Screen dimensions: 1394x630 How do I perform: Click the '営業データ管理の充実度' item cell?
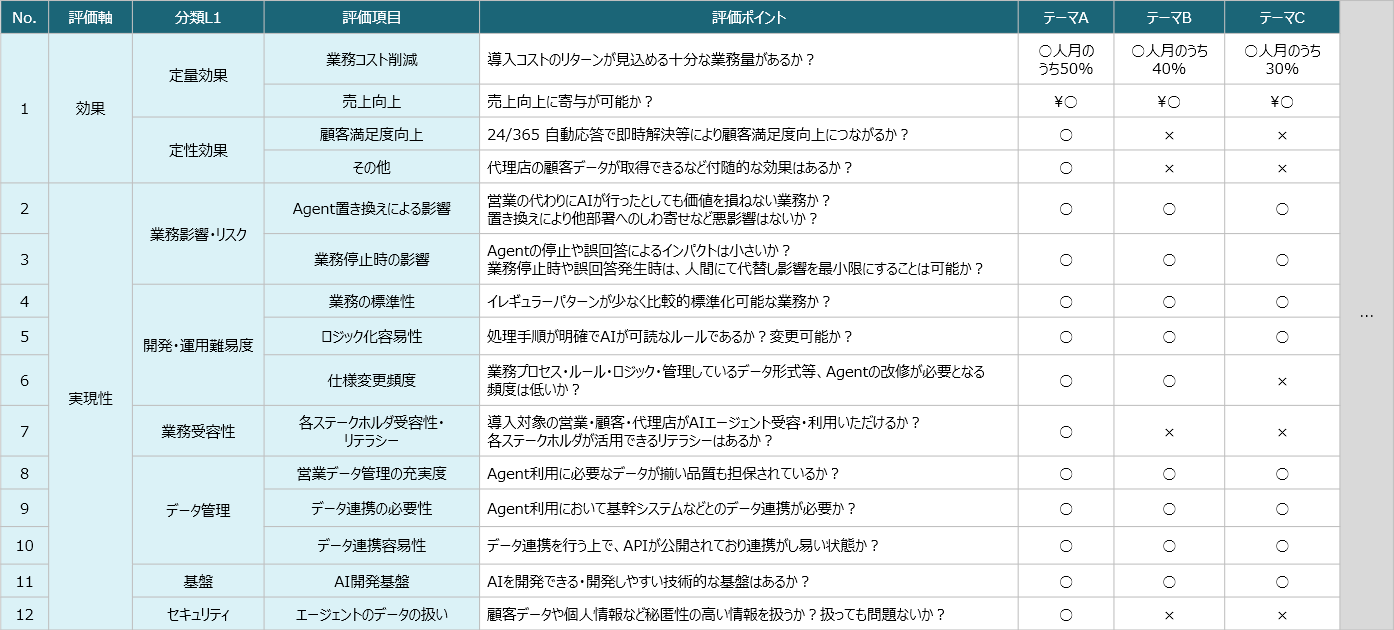(x=372, y=473)
